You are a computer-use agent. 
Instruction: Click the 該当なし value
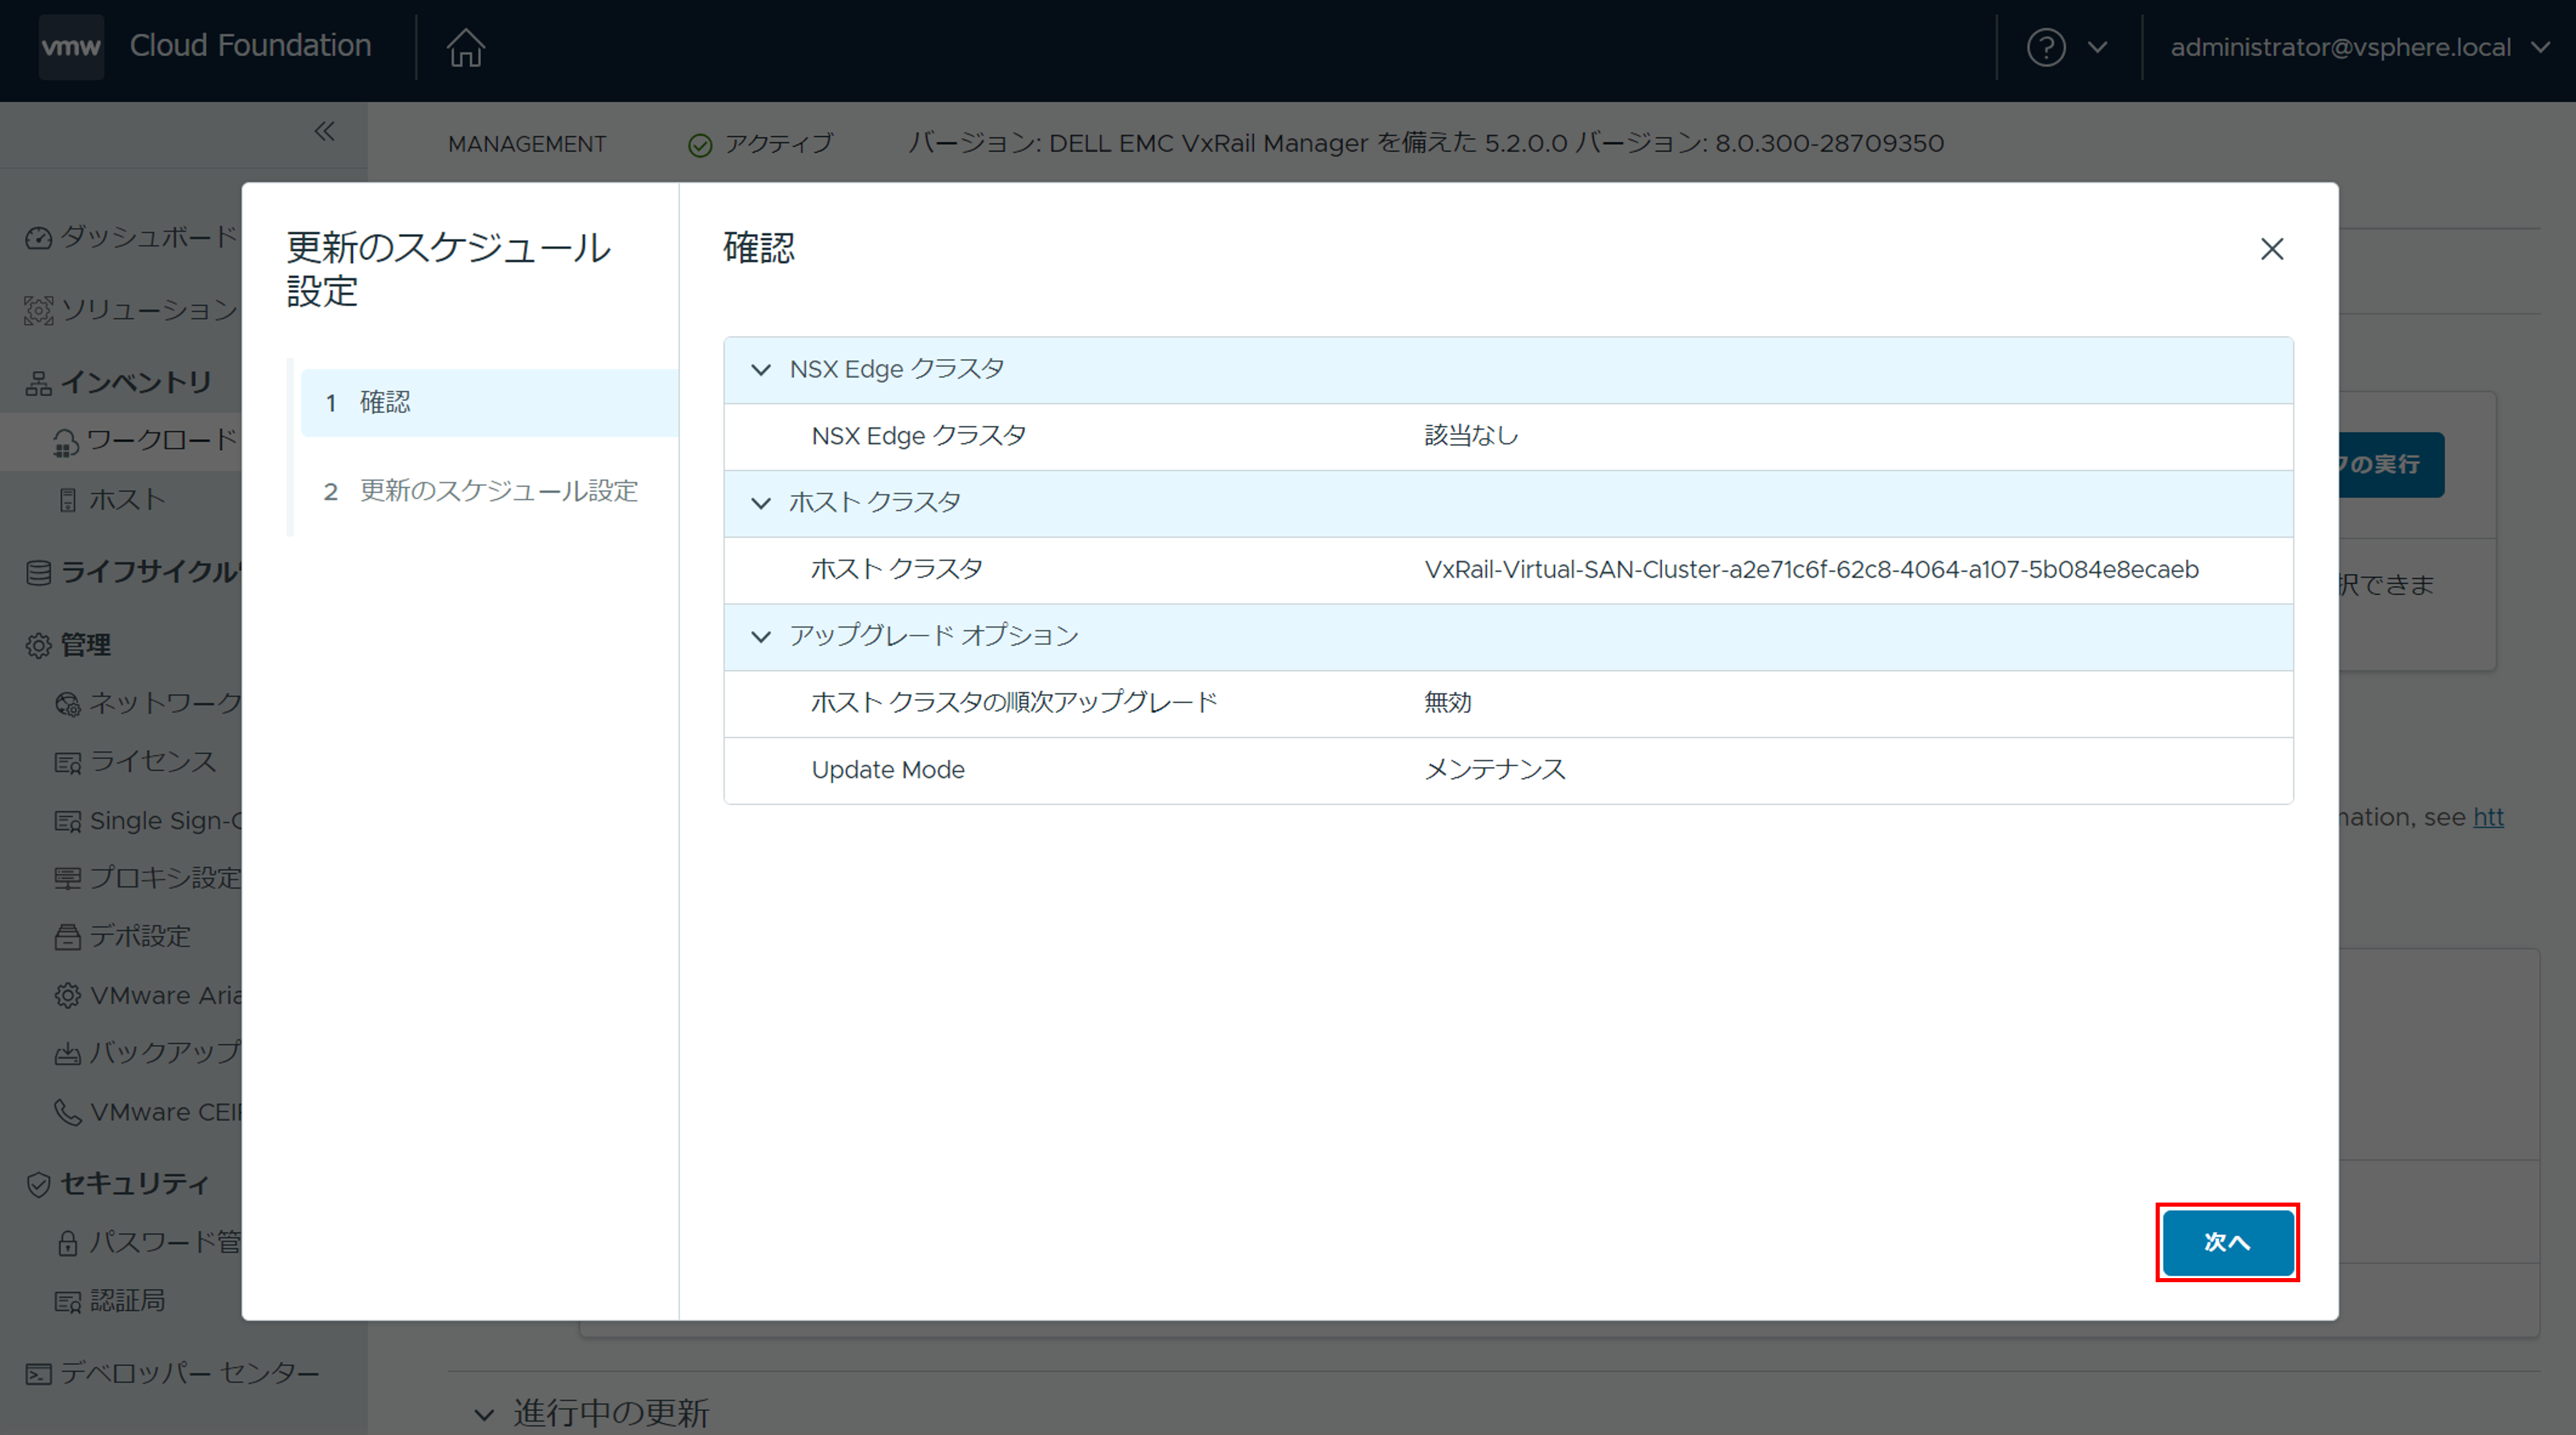coord(1471,436)
